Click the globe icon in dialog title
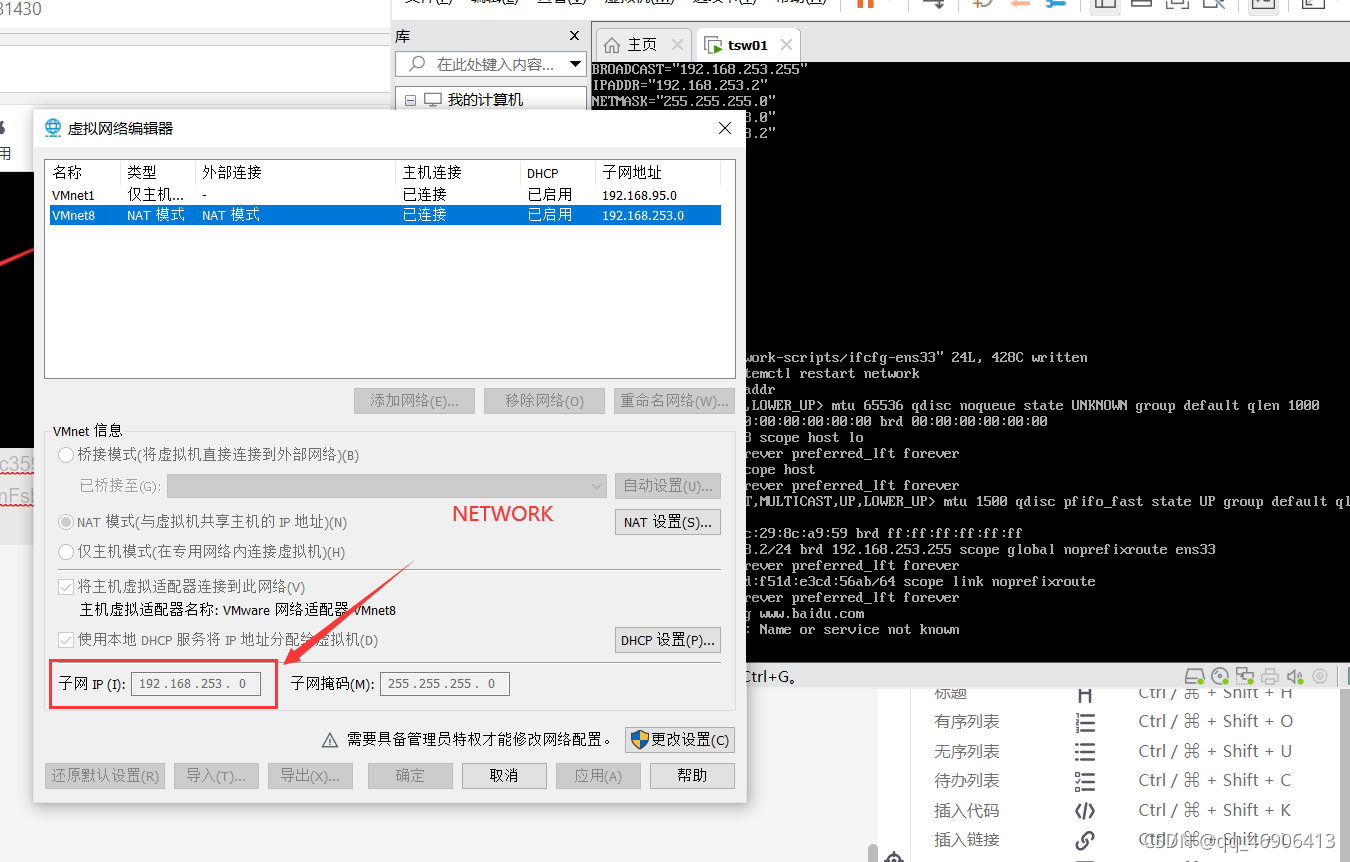1350x862 pixels. coord(53,128)
